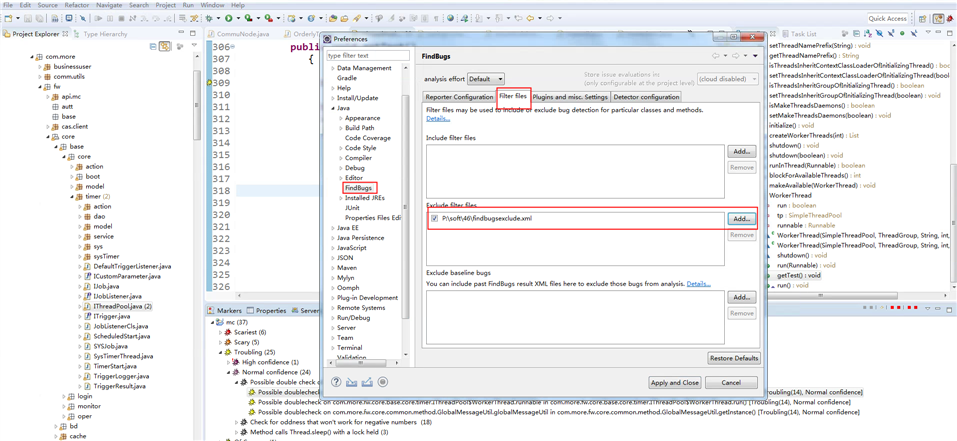Click the Open Type icon in main toolbar
Viewport: 957px width, 441px height.
click(333, 18)
